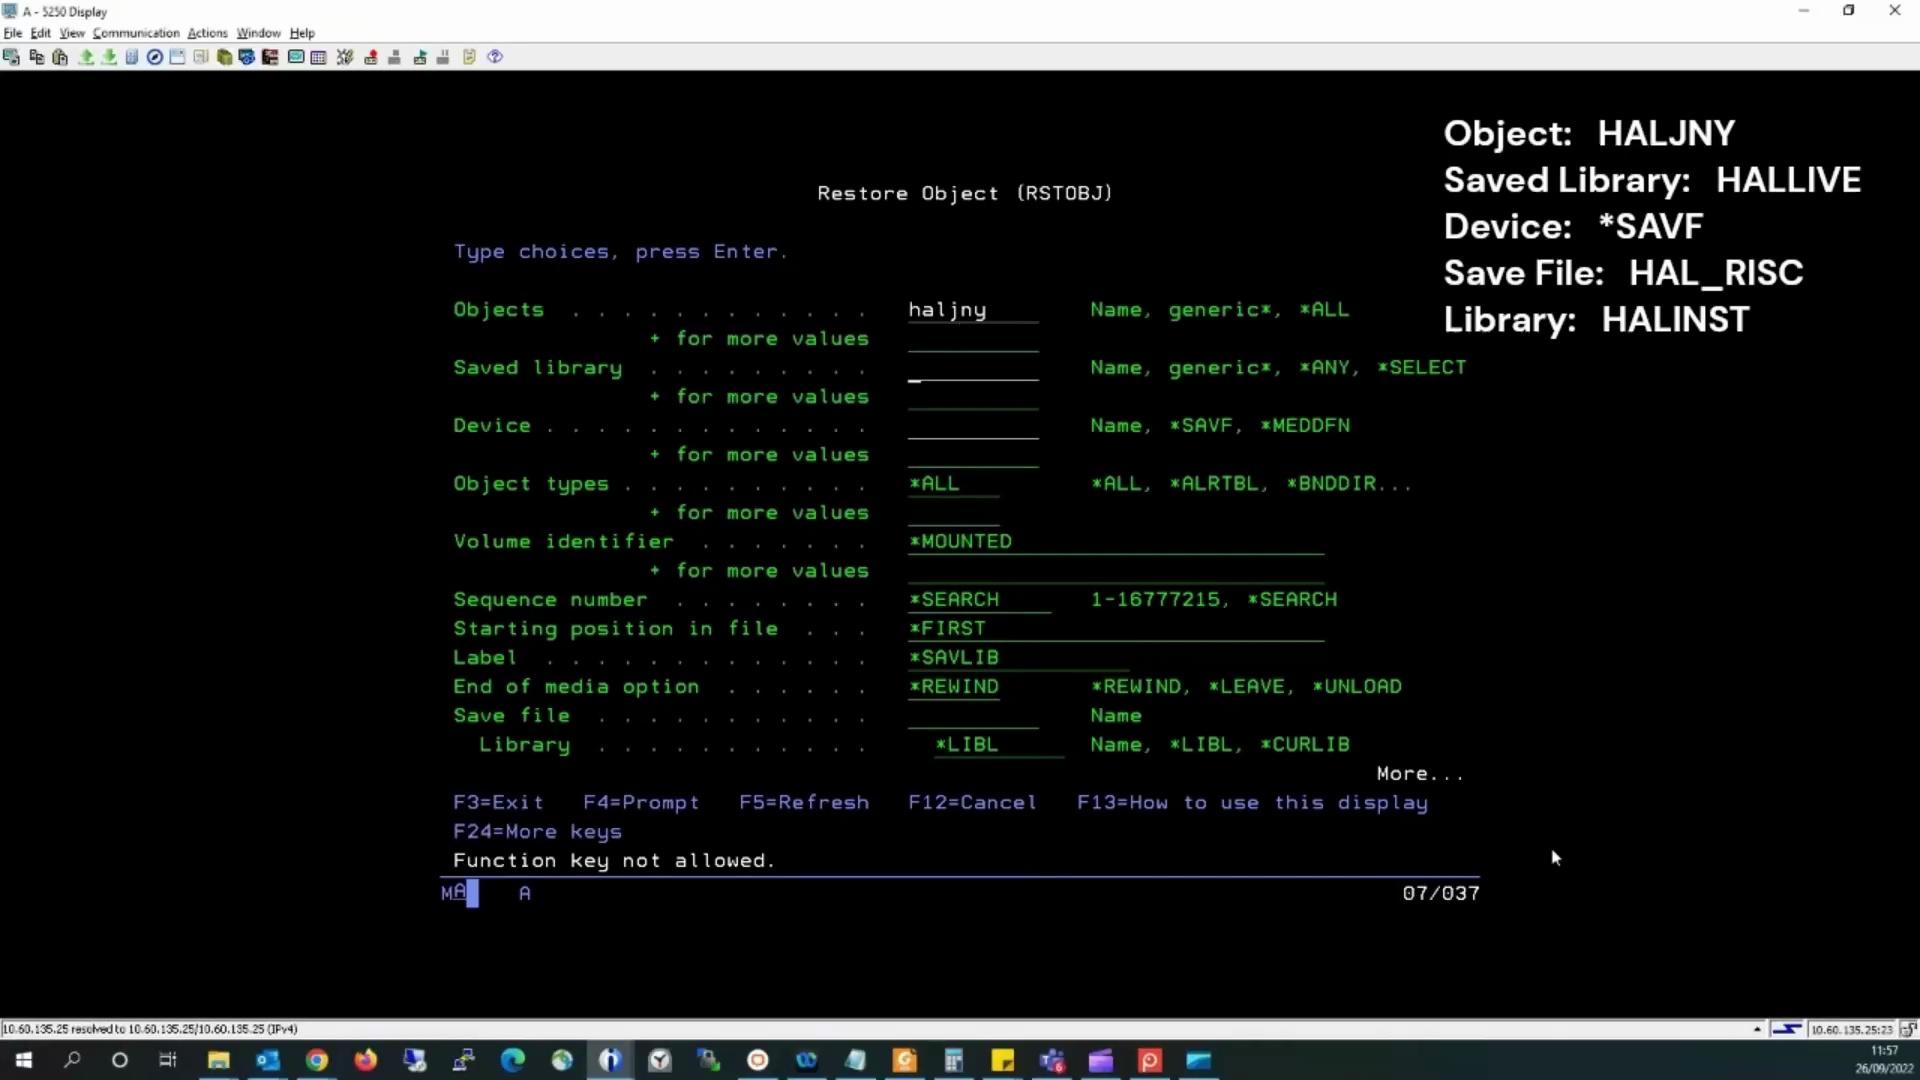The image size is (1920, 1080).
Task: Click the Object types *ALL field
Action: coord(952,484)
